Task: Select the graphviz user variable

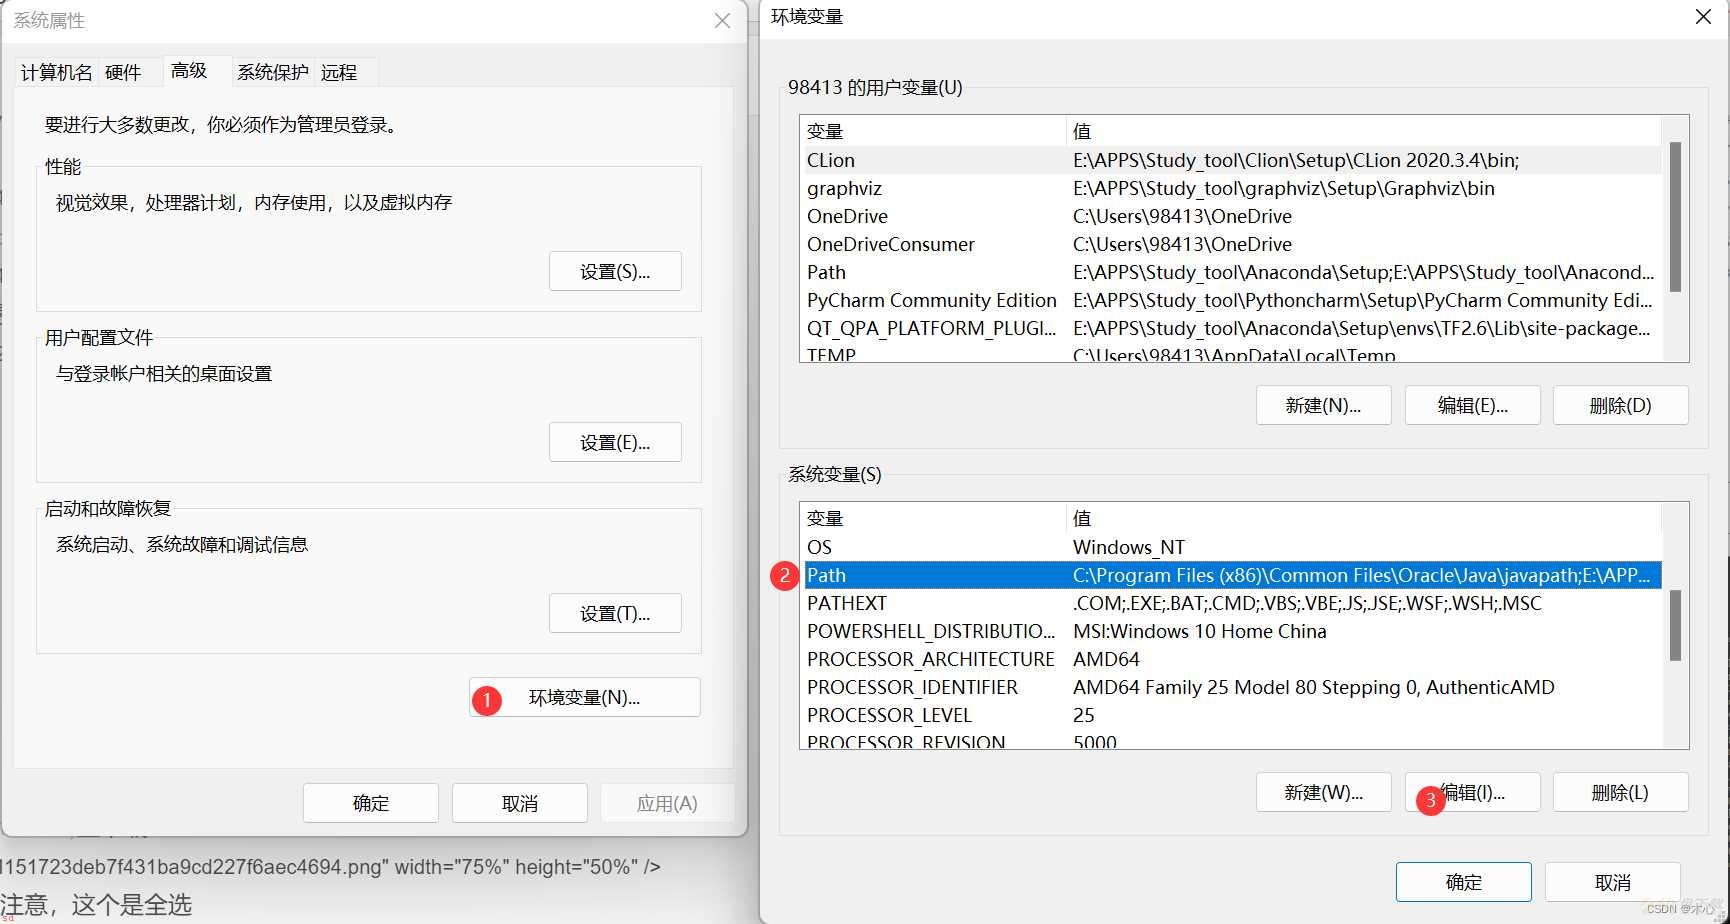Action: [1232, 188]
